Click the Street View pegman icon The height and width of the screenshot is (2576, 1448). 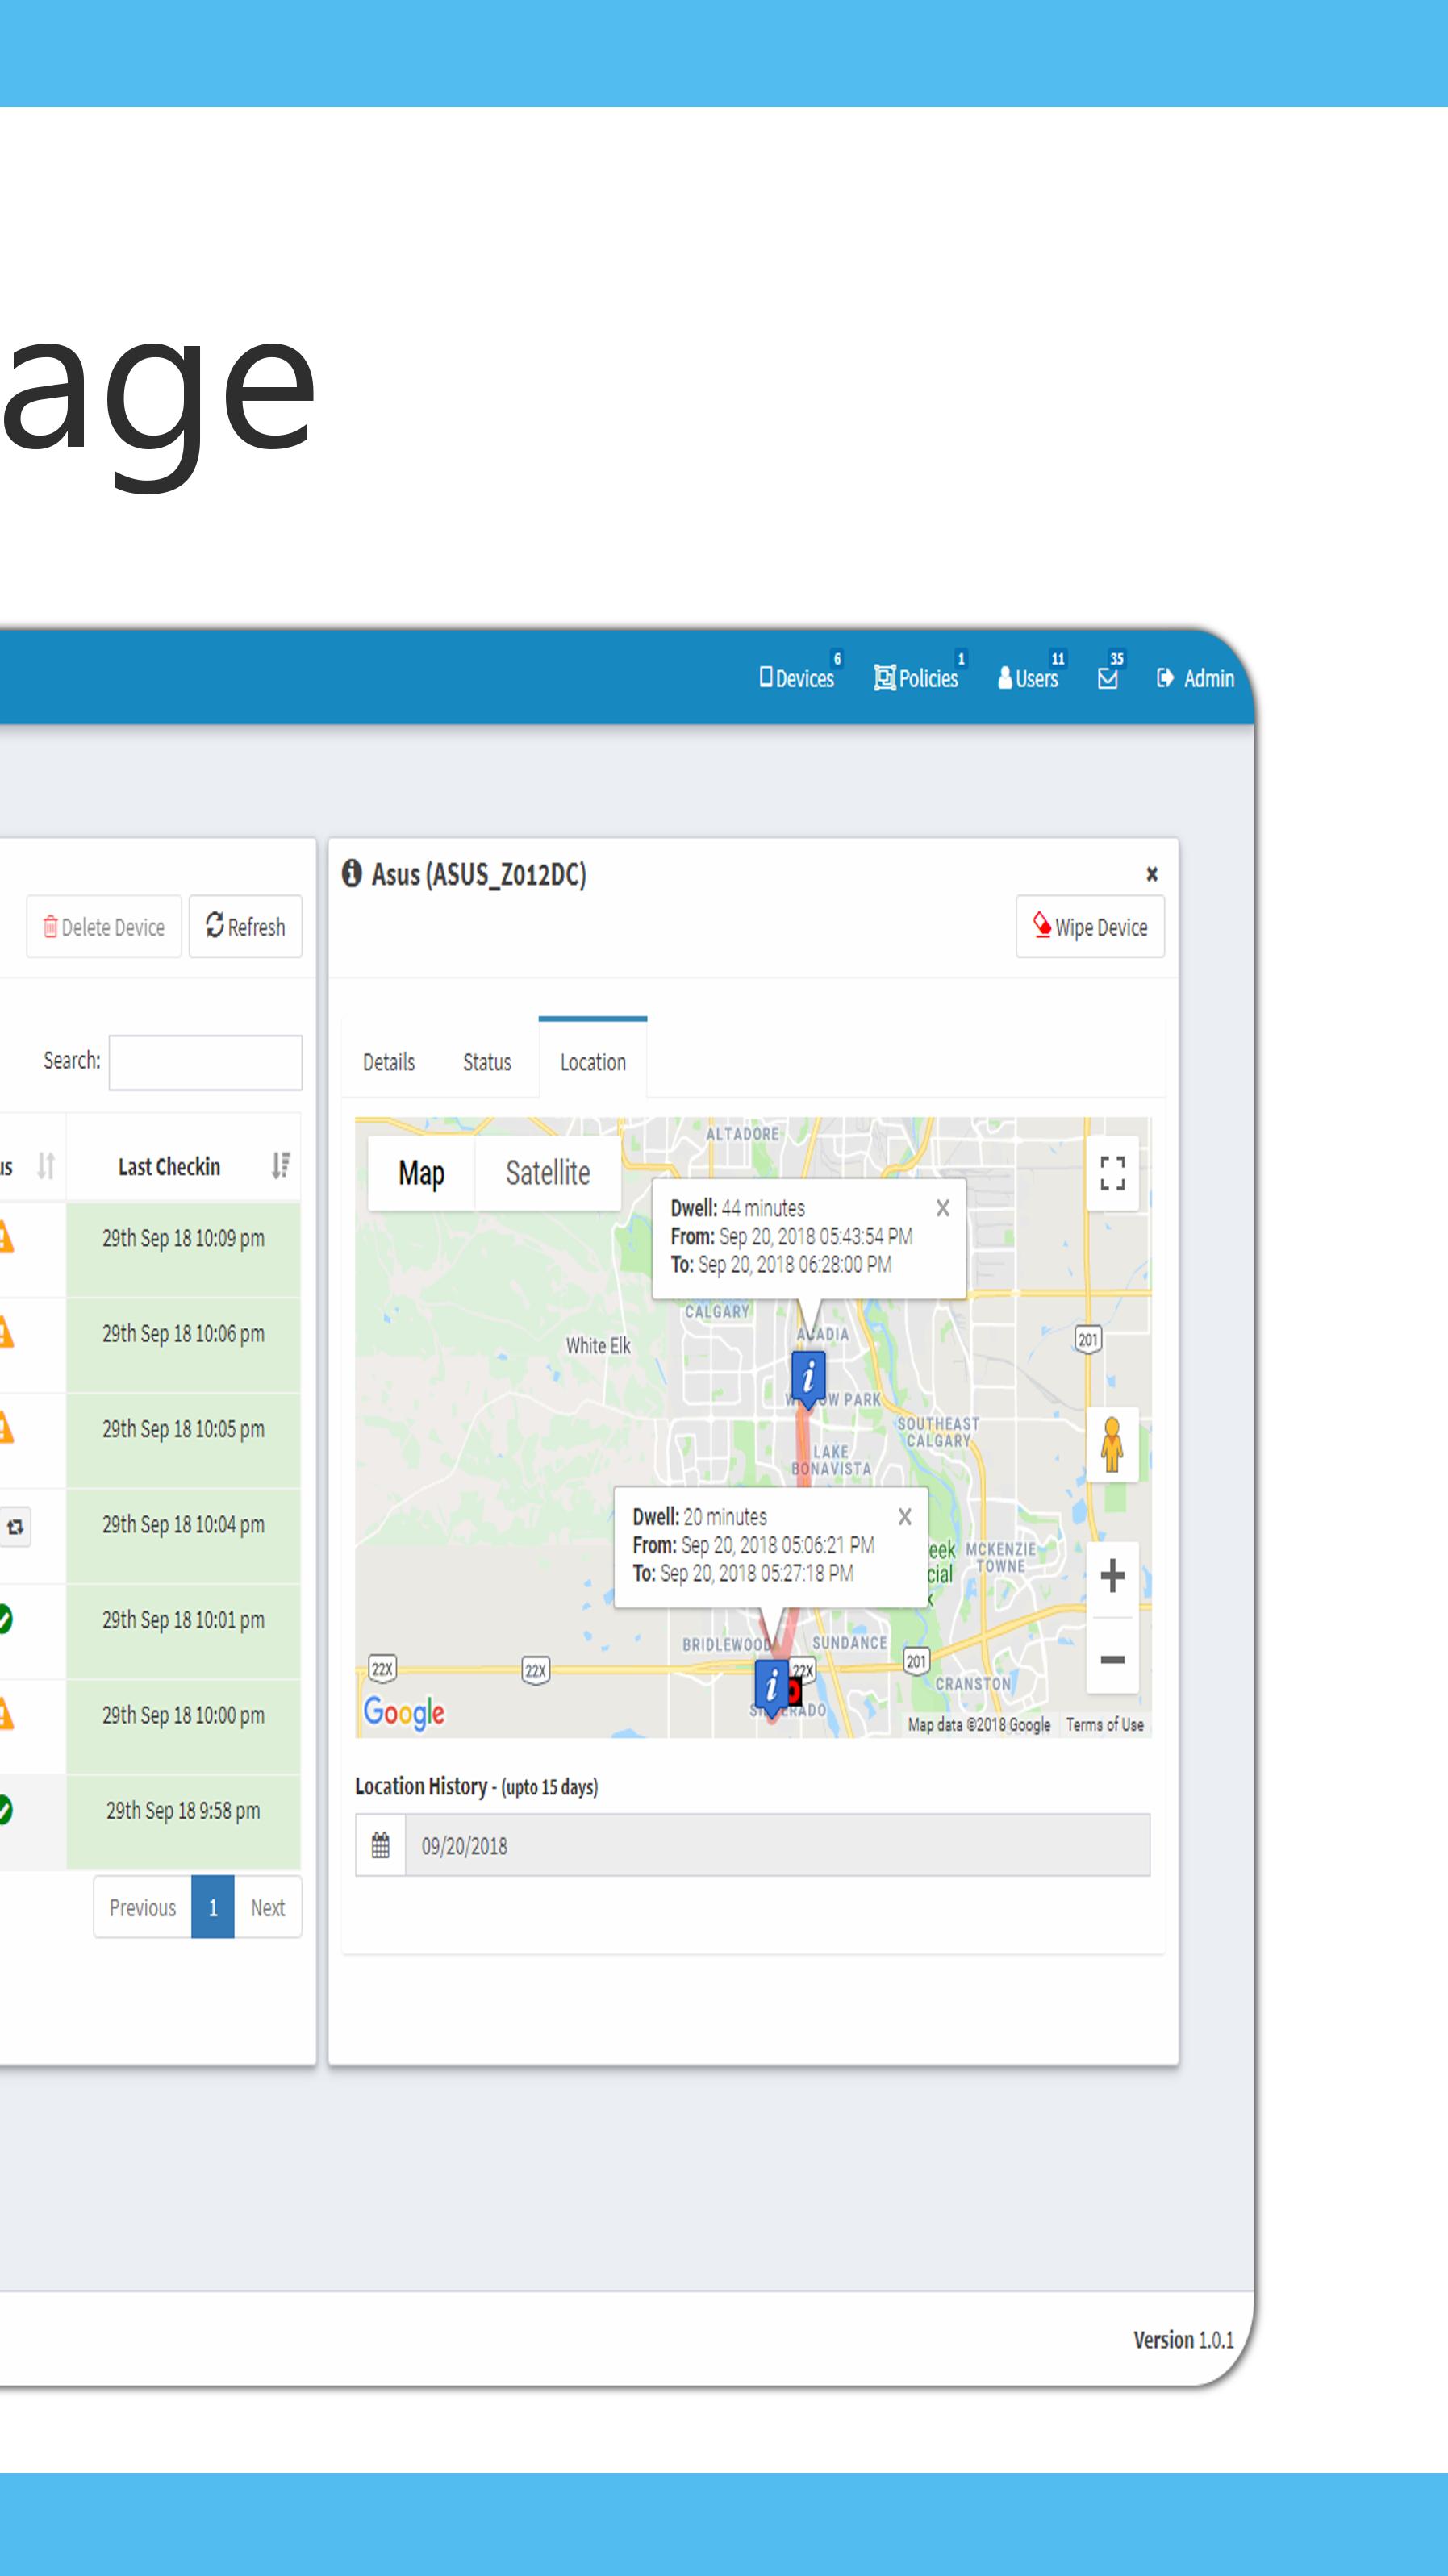(1112, 1445)
